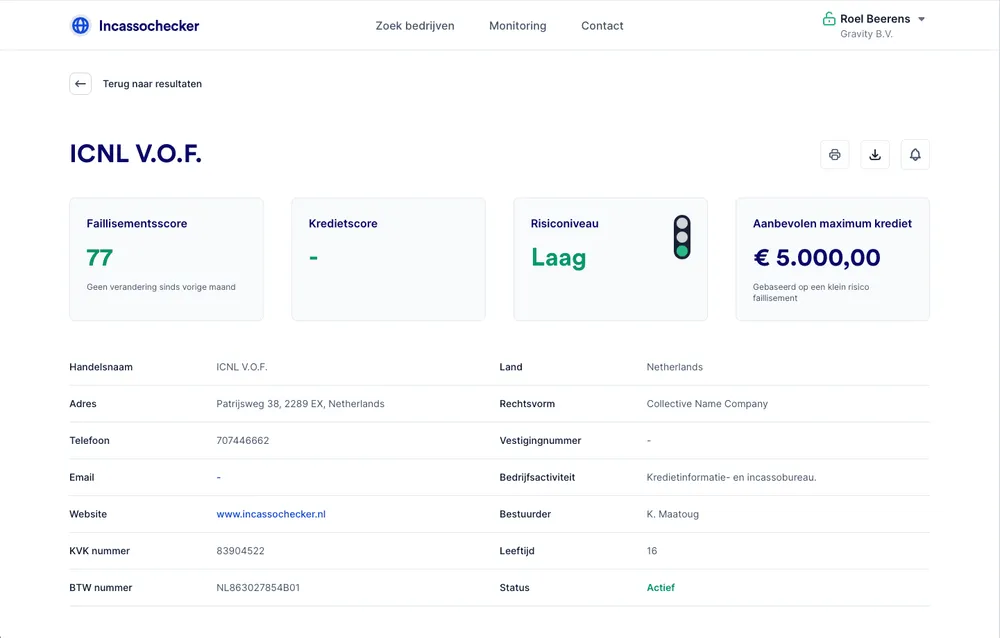Open the Contact page
This screenshot has height=638, width=1000.
click(602, 26)
